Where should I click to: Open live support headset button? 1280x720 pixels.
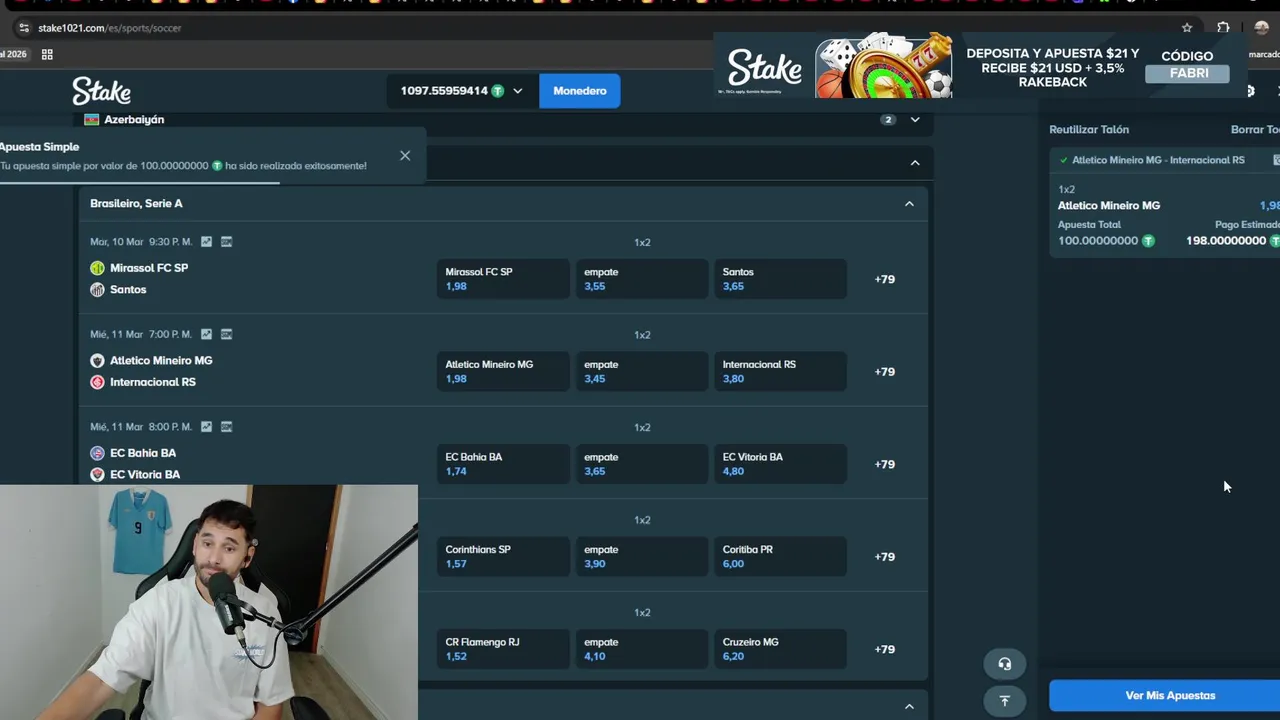(x=1004, y=664)
